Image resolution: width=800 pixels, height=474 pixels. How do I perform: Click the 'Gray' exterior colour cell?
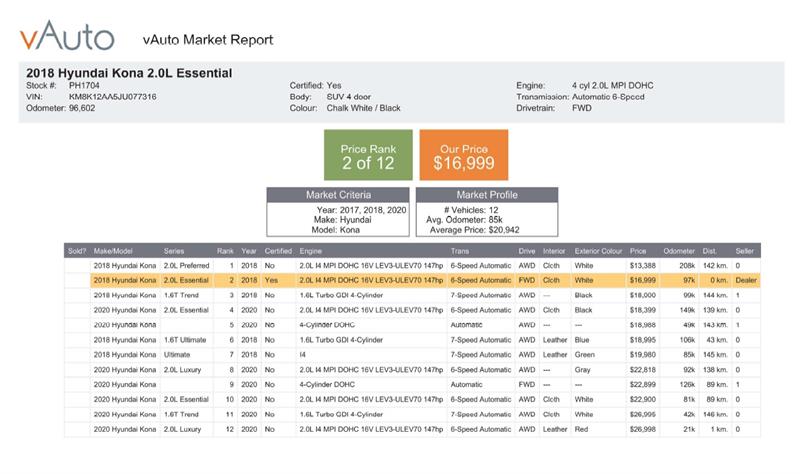click(582, 370)
